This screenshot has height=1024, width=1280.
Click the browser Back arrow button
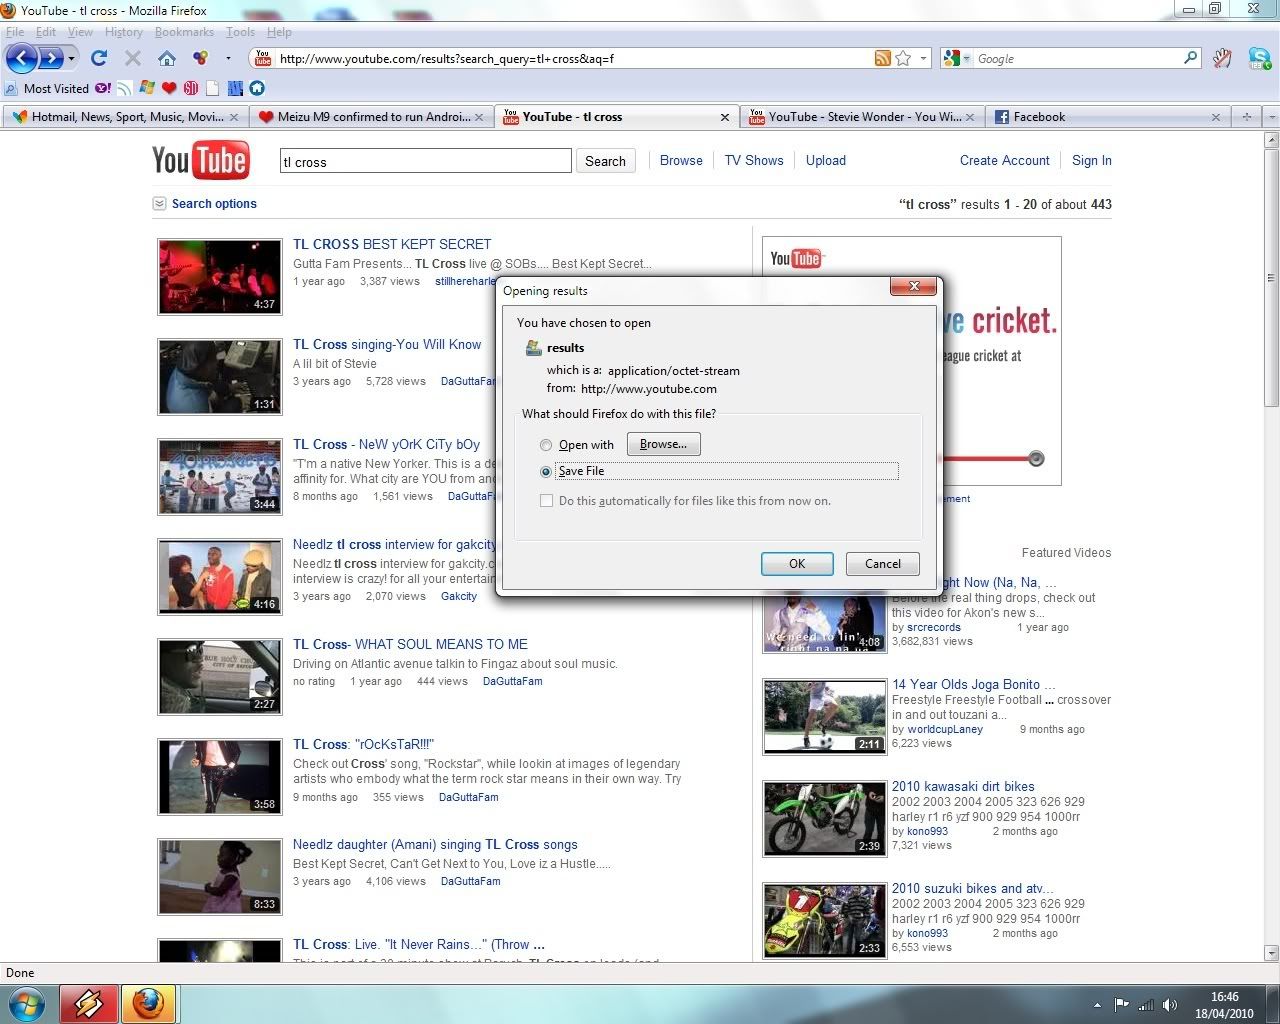tap(22, 58)
